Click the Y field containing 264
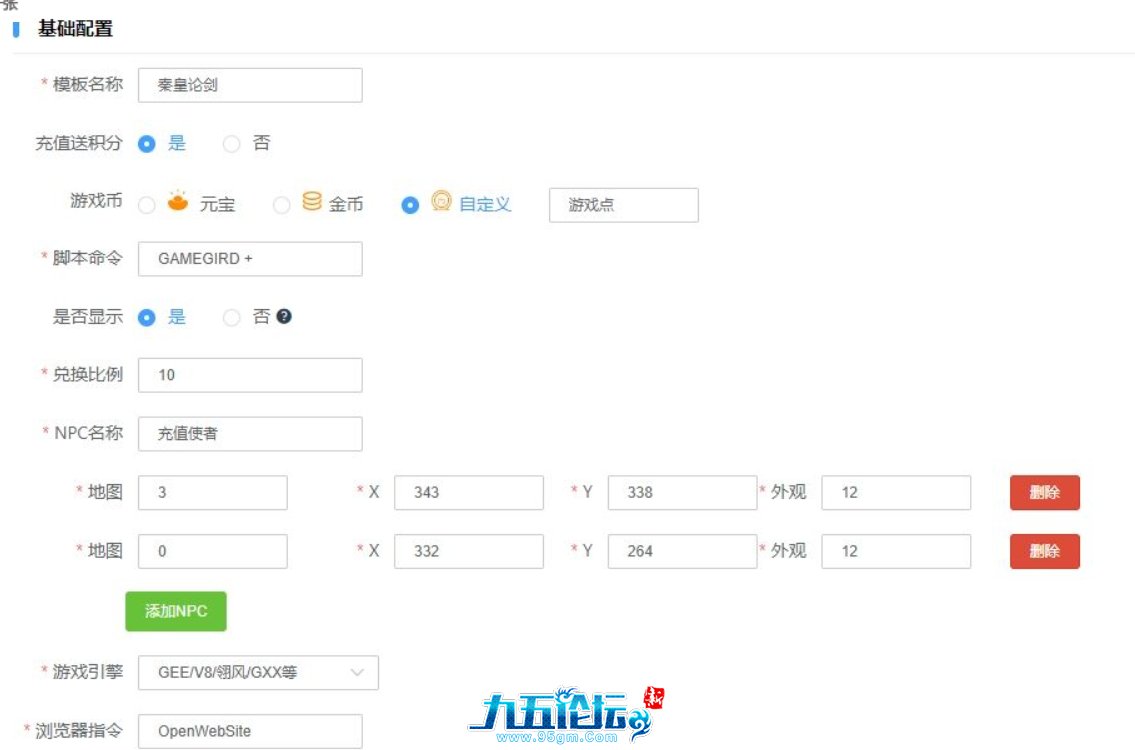1135x750 pixels. click(683, 551)
